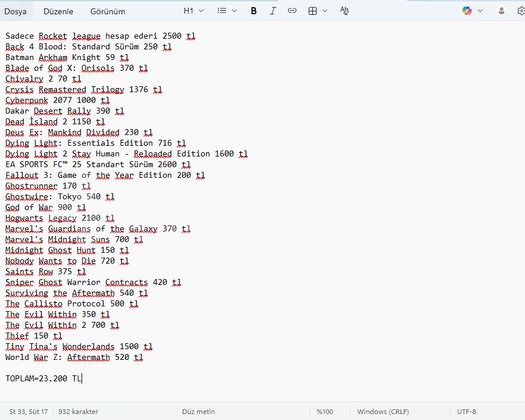Click the bulleted list icon
The height and width of the screenshot is (420, 525).
click(x=221, y=11)
